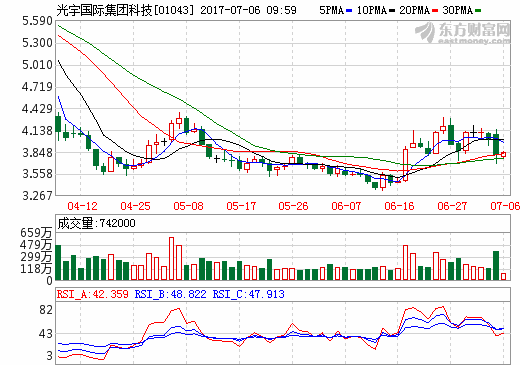Click the 成交量:742000 volume label
Viewport: 520px width, 365px height.
(x=96, y=223)
